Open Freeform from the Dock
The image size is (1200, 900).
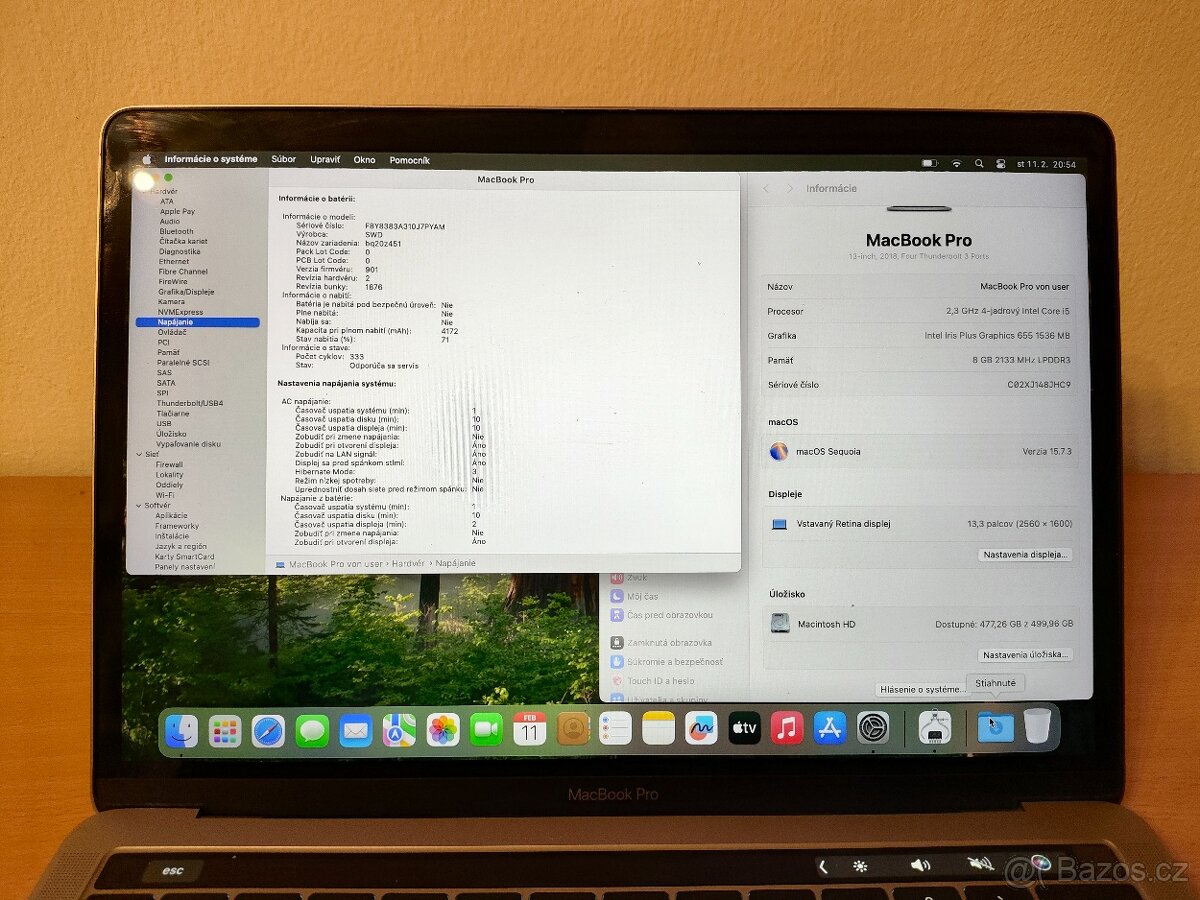pos(701,728)
